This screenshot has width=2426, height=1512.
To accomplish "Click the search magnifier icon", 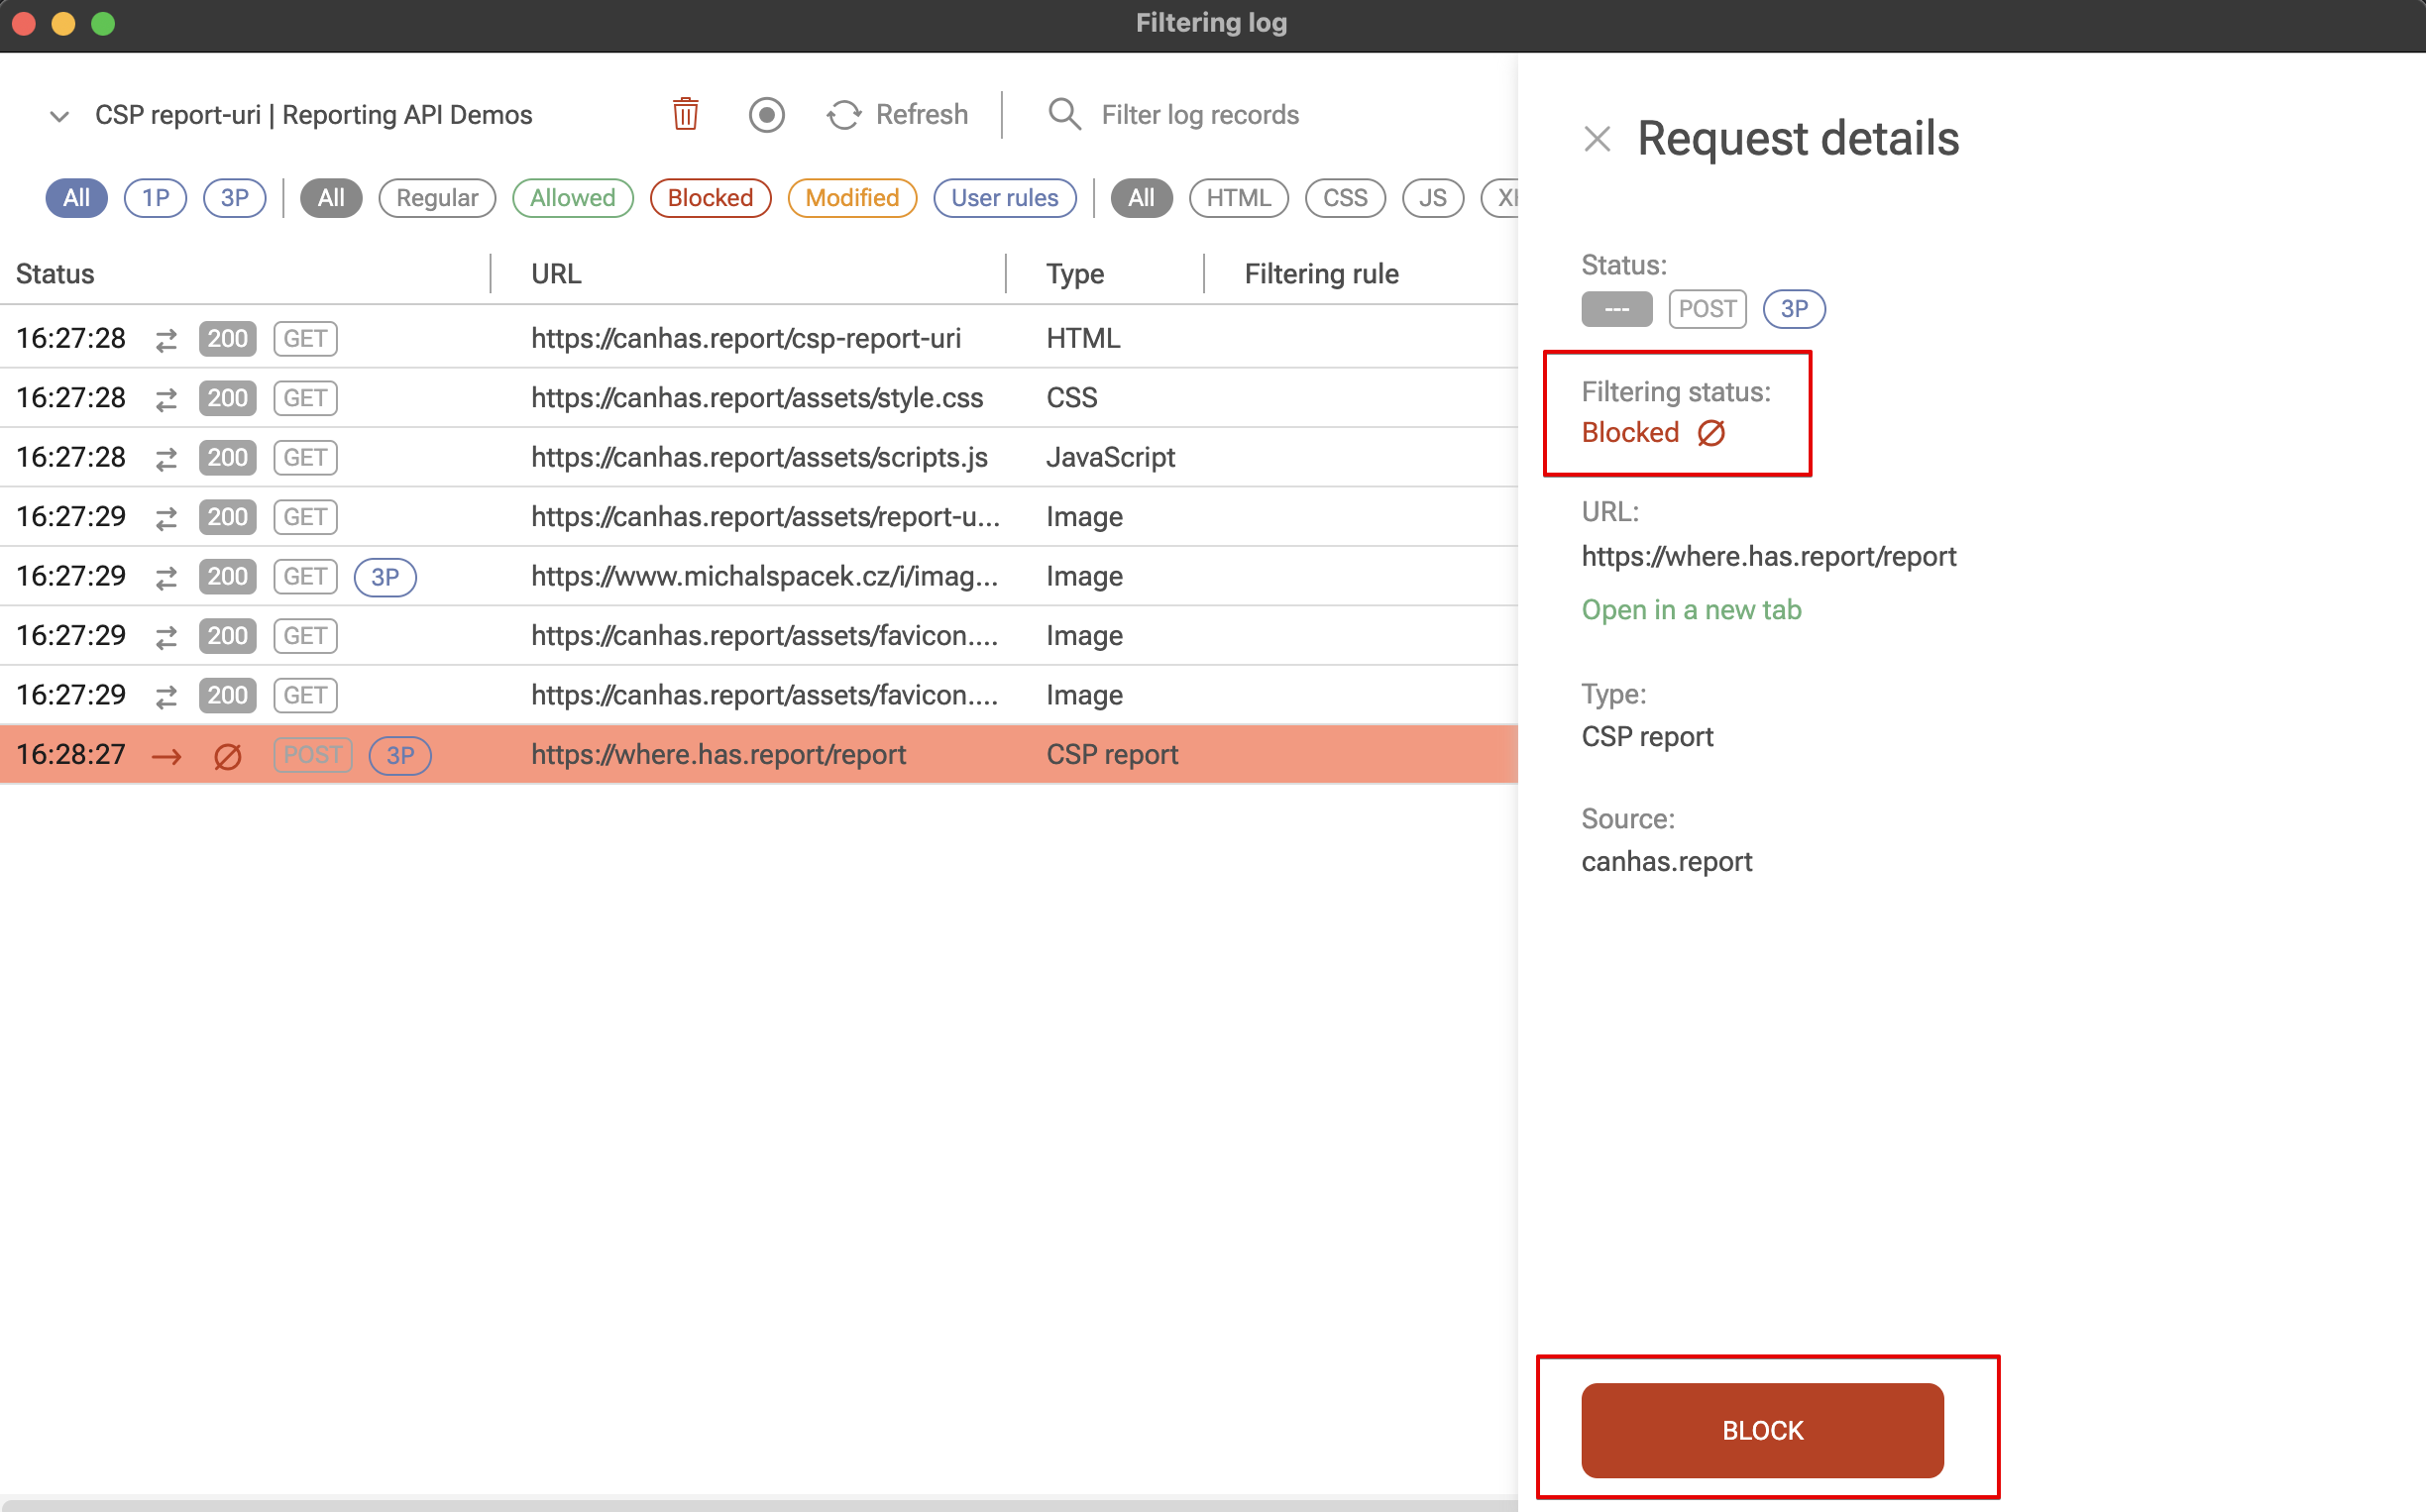I will click(x=1063, y=114).
